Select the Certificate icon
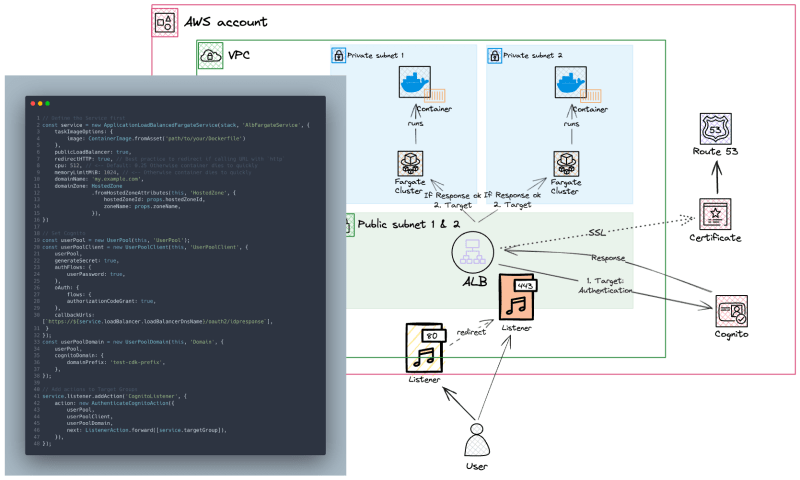Image resolution: width=800 pixels, height=480 pixels. click(715, 214)
